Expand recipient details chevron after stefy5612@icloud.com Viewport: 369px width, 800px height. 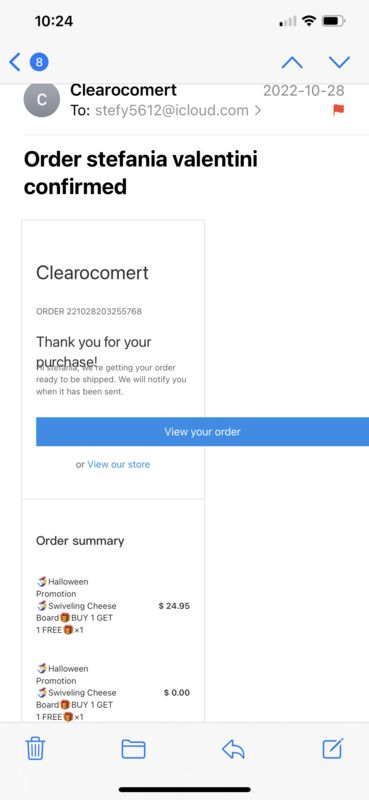click(258, 110)
